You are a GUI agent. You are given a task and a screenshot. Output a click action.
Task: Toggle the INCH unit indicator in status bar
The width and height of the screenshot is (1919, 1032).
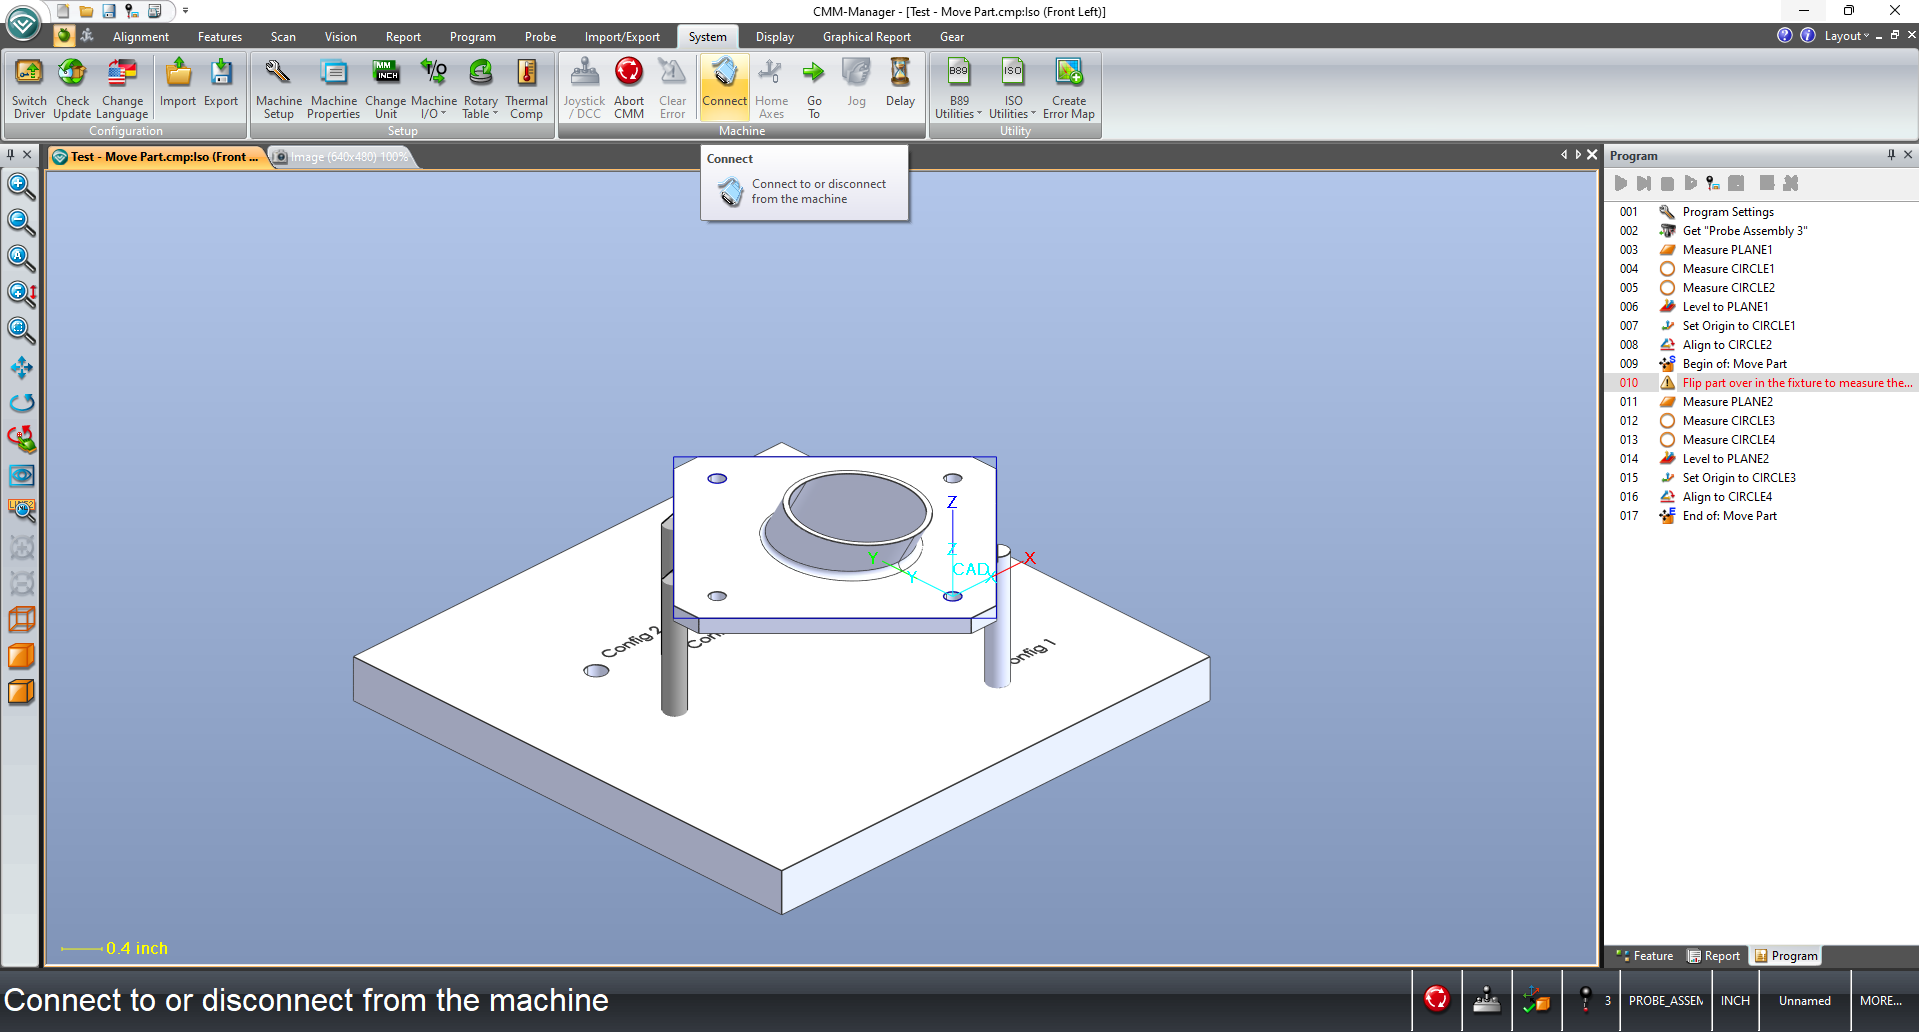(1735, 1000)
